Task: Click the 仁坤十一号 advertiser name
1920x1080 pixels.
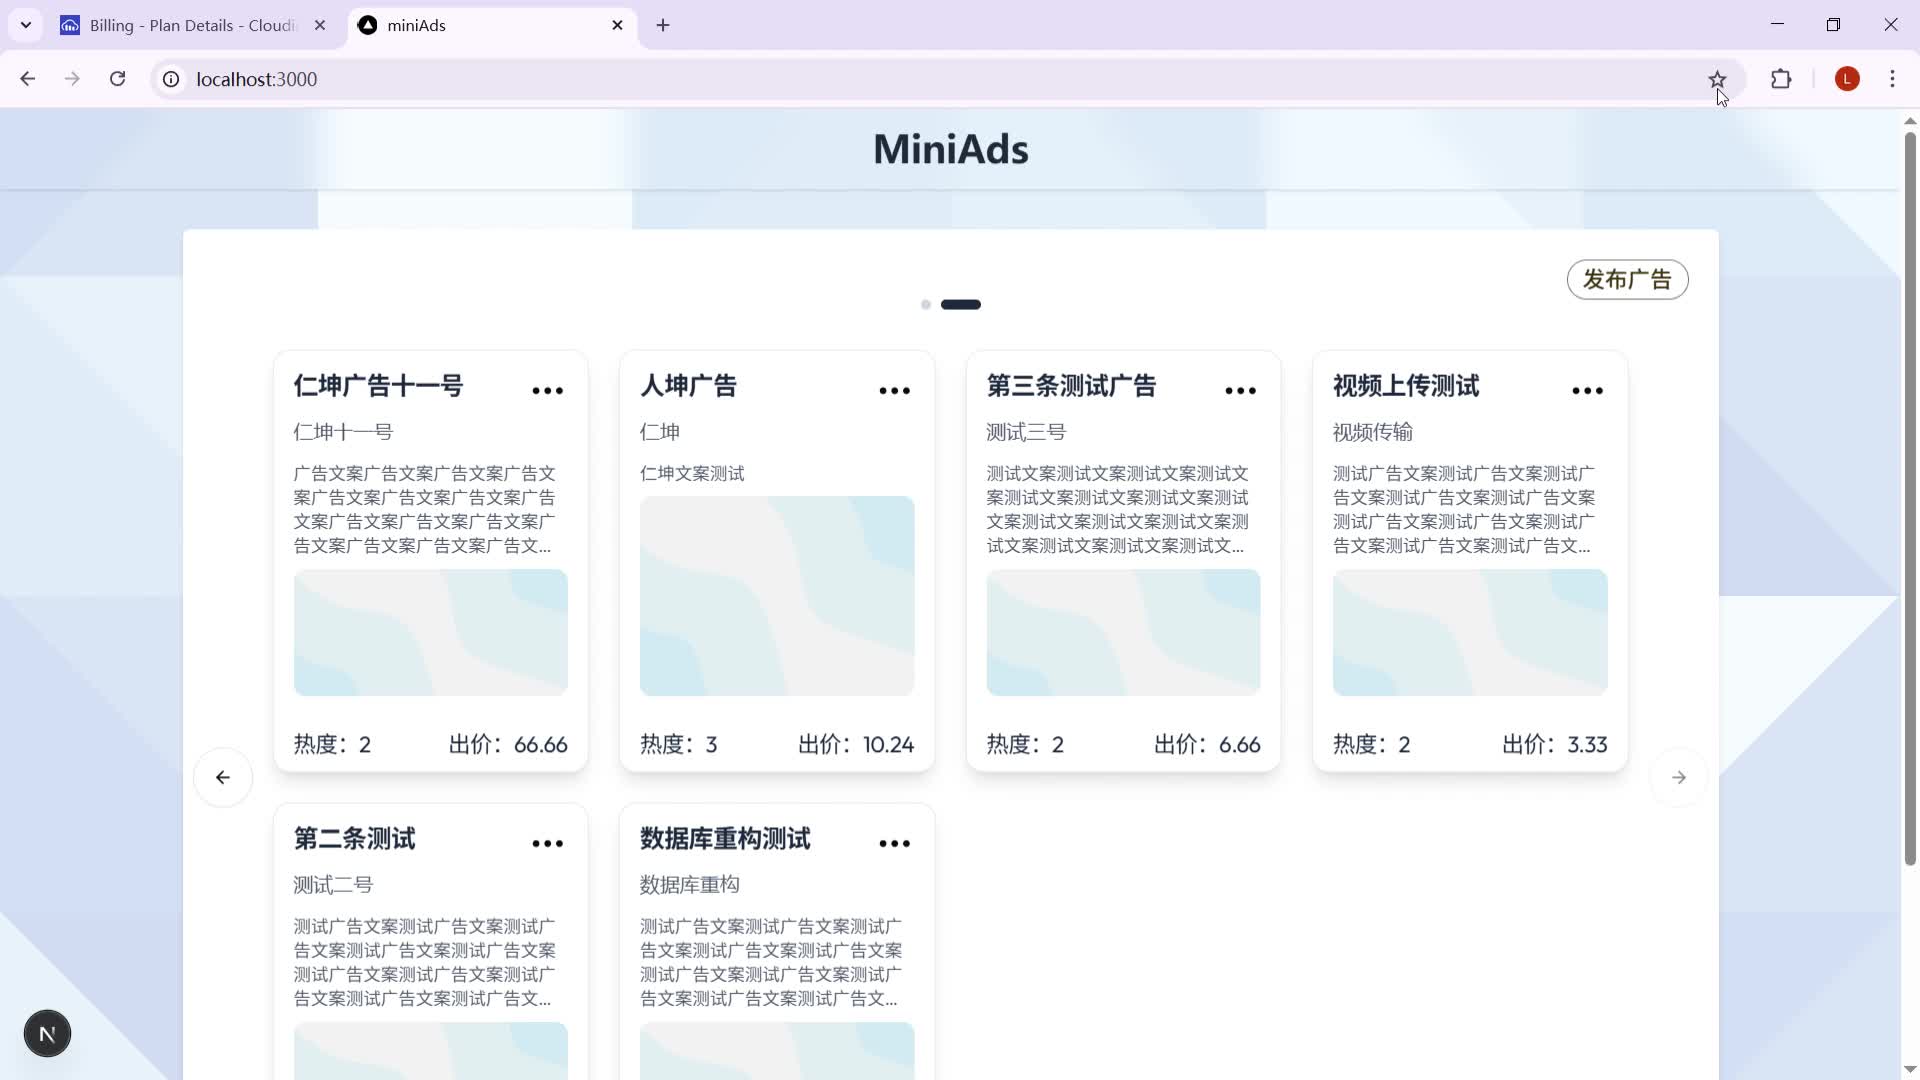Action: pyautogui.click(x=343, y=432)
